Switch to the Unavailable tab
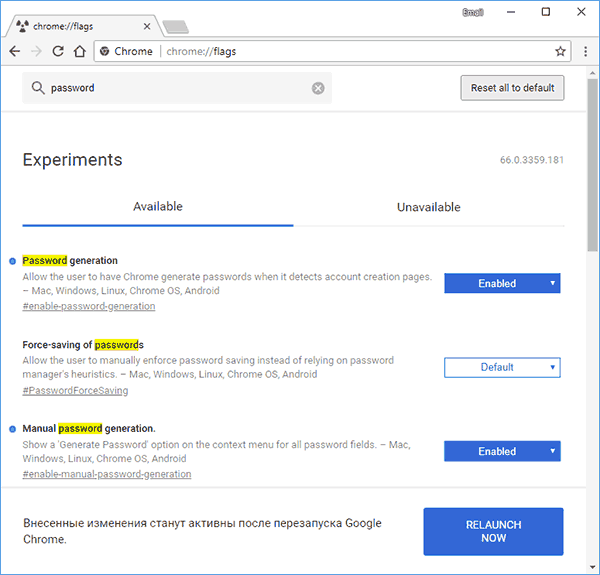The height and width of the screenshot is (575, 600). tap(429, 207)
